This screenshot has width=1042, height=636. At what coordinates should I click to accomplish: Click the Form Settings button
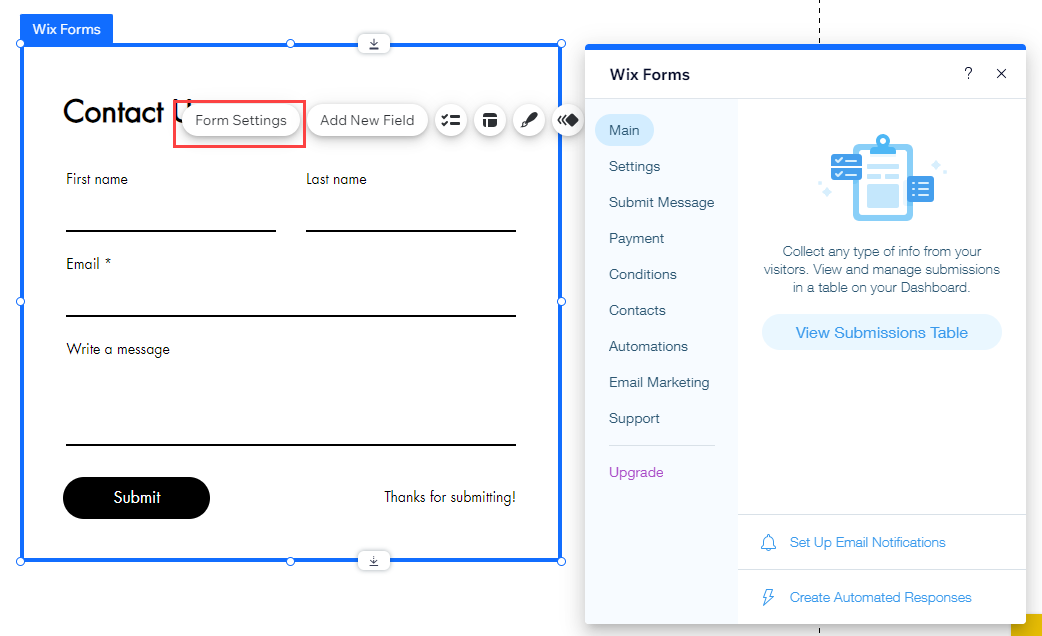tap(241, 120)
